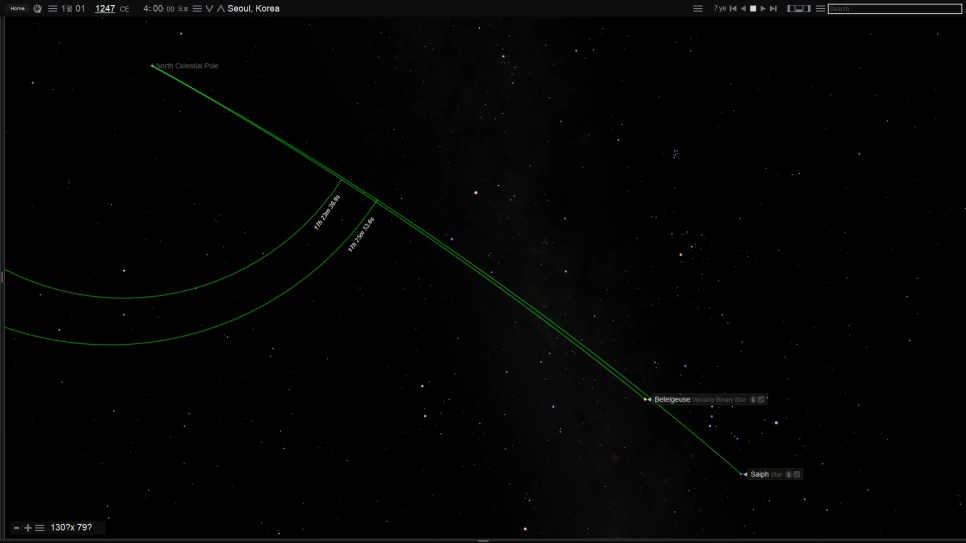966x543 pixels.
Task: Click the field of view readout 130°x 79°
Action: tap(71, 528)
